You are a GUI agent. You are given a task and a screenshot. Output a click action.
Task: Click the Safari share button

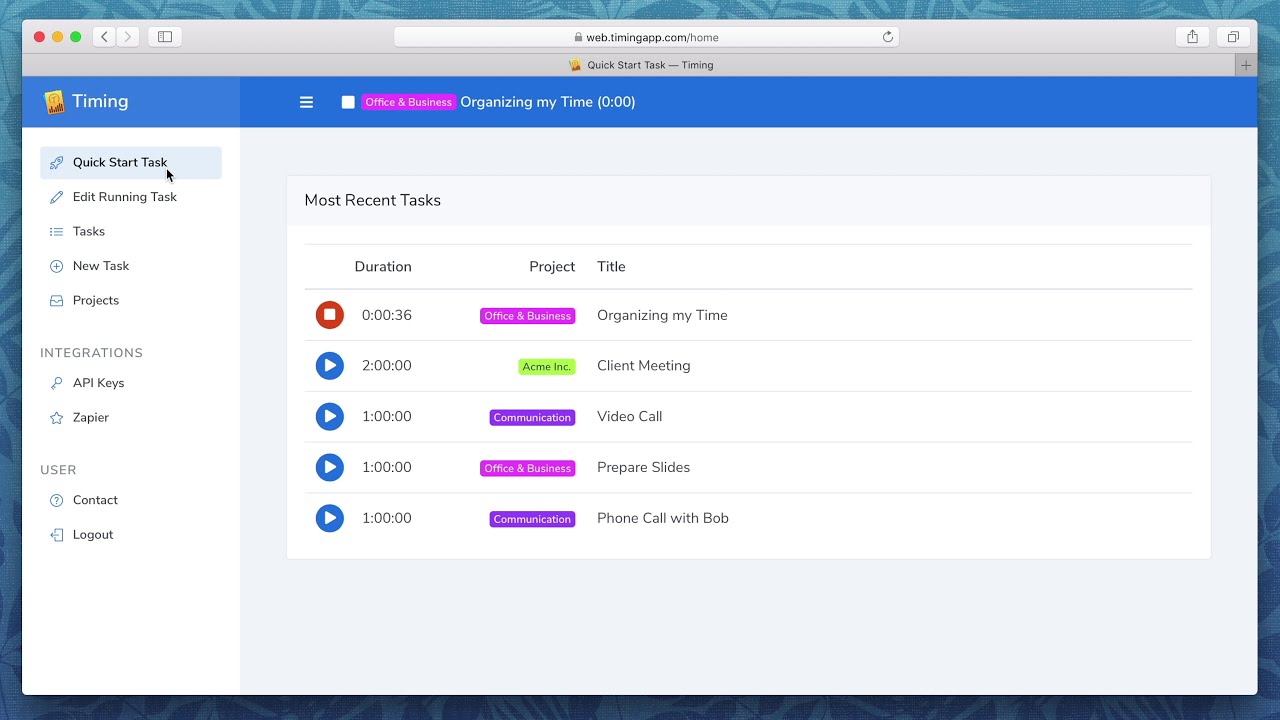[1192, 37]
